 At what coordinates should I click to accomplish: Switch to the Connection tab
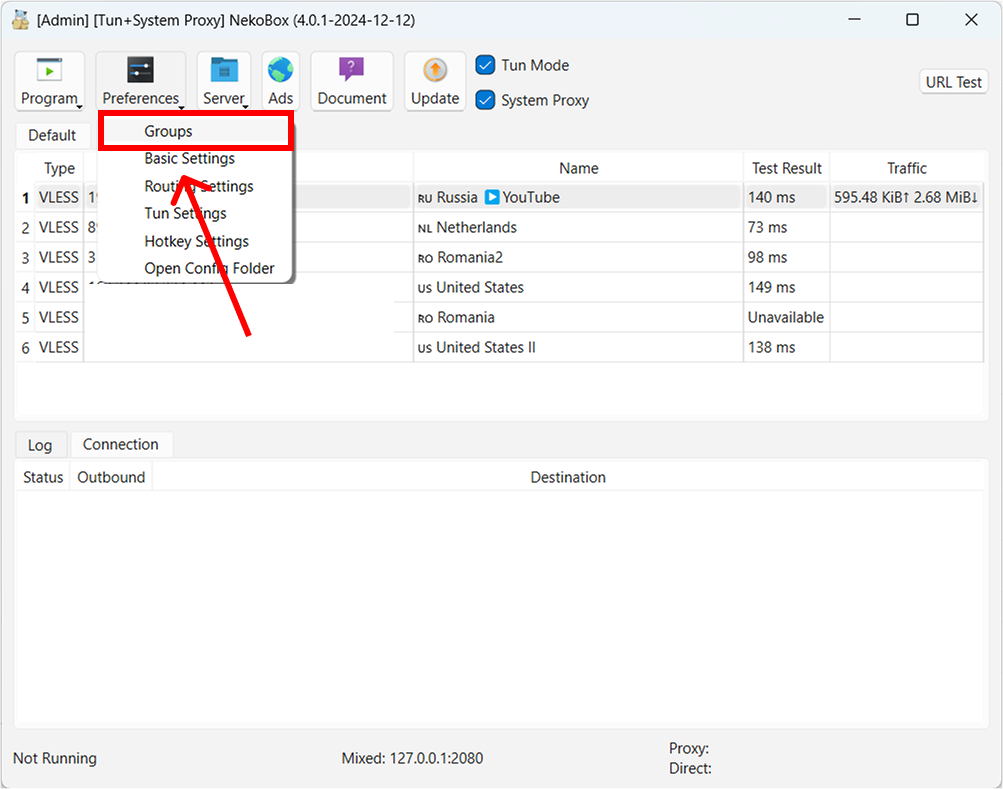pyautogui.click(x=121, y=444)
